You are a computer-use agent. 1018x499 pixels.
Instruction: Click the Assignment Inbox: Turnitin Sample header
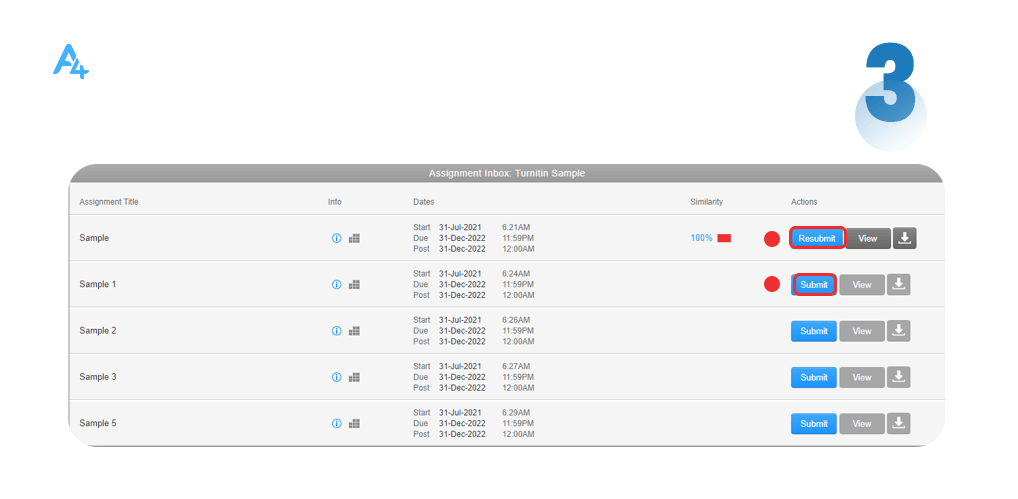[x=506, y=173]
